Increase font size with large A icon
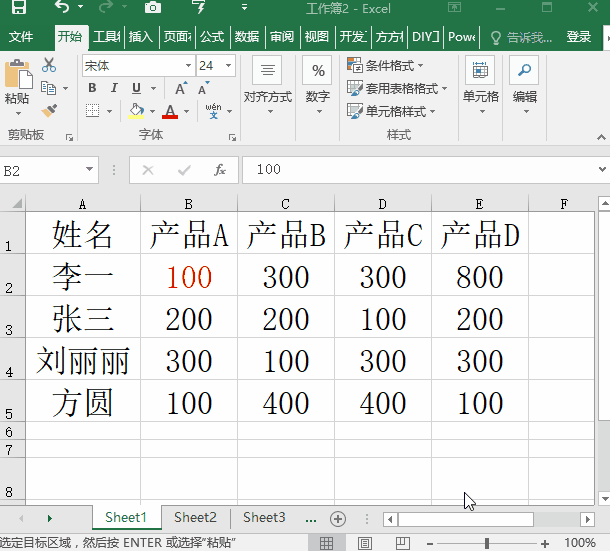The image size is (610, 551). [181, 88]
